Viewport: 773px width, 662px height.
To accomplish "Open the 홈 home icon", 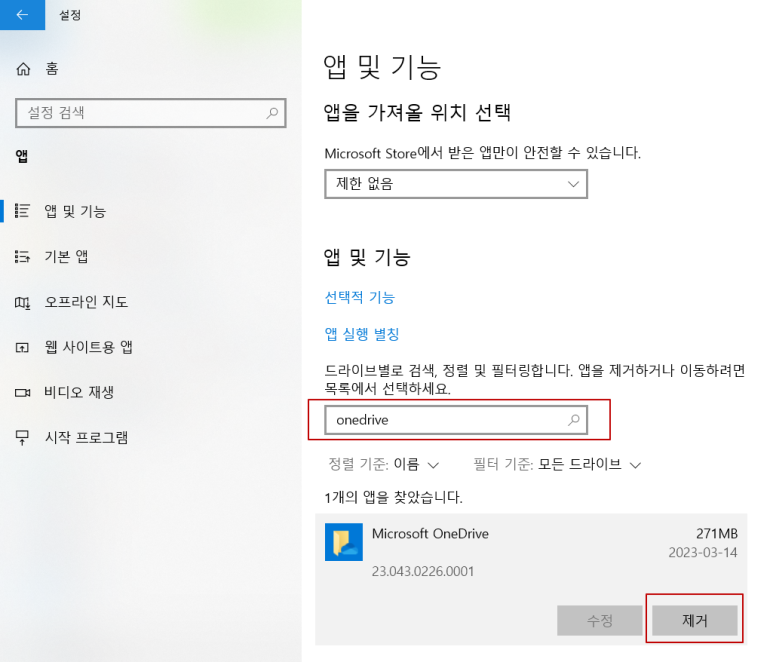I will point(23,69).
